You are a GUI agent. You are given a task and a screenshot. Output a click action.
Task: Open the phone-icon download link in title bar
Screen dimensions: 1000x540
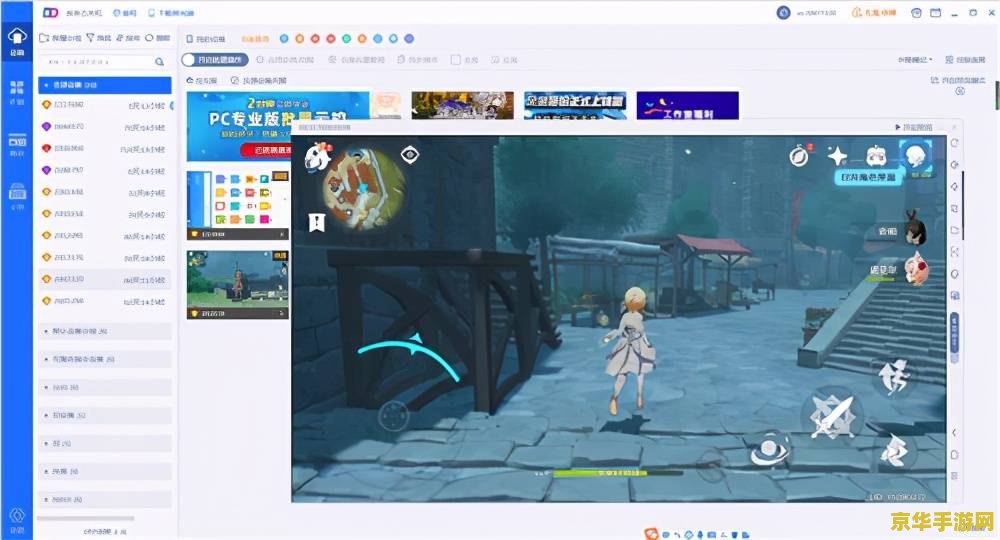pos(172,13)
